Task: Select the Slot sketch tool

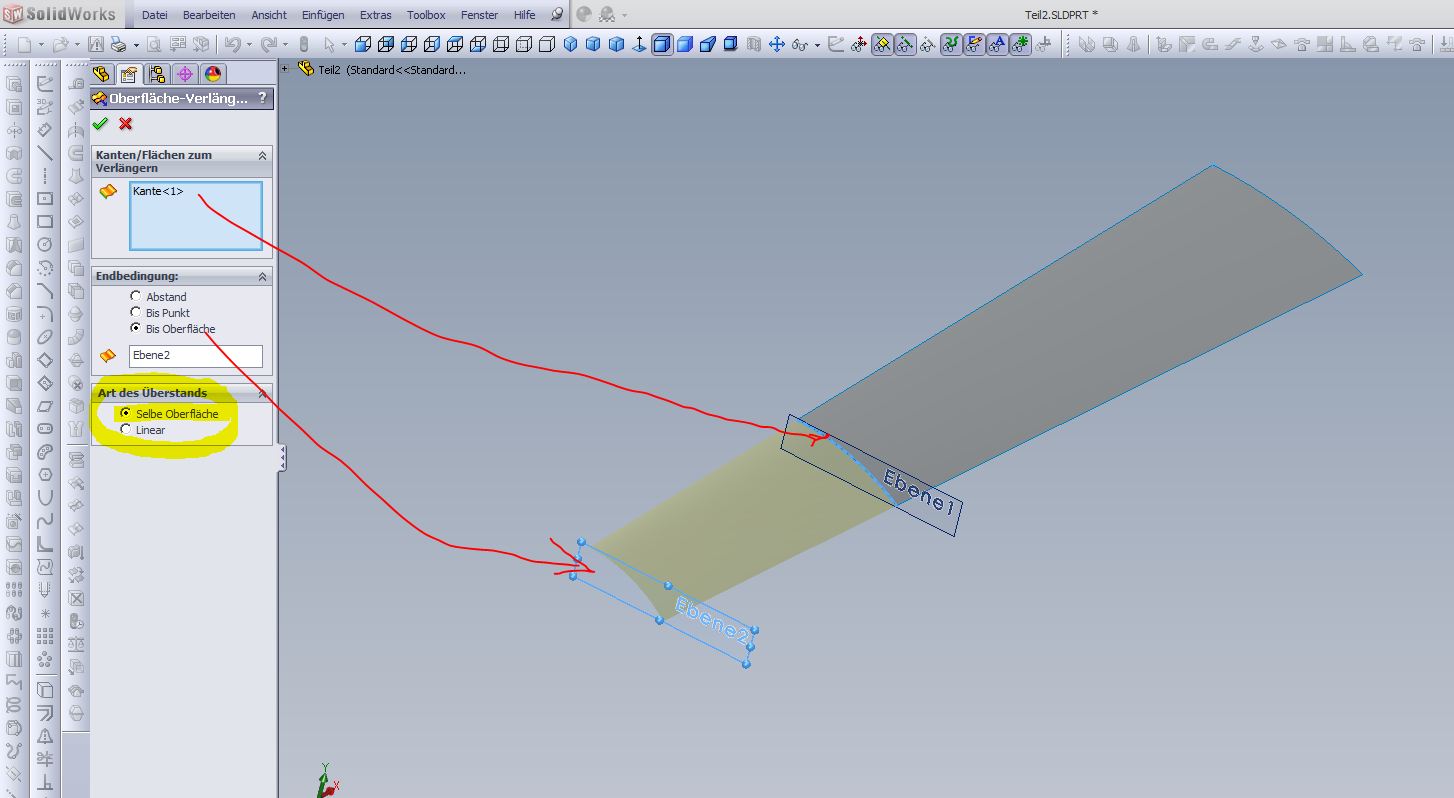Action: [x=45, y=429]
